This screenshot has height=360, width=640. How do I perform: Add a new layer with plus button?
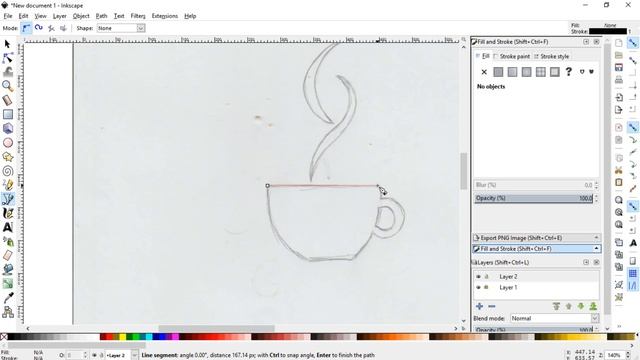tap(480, 306)
